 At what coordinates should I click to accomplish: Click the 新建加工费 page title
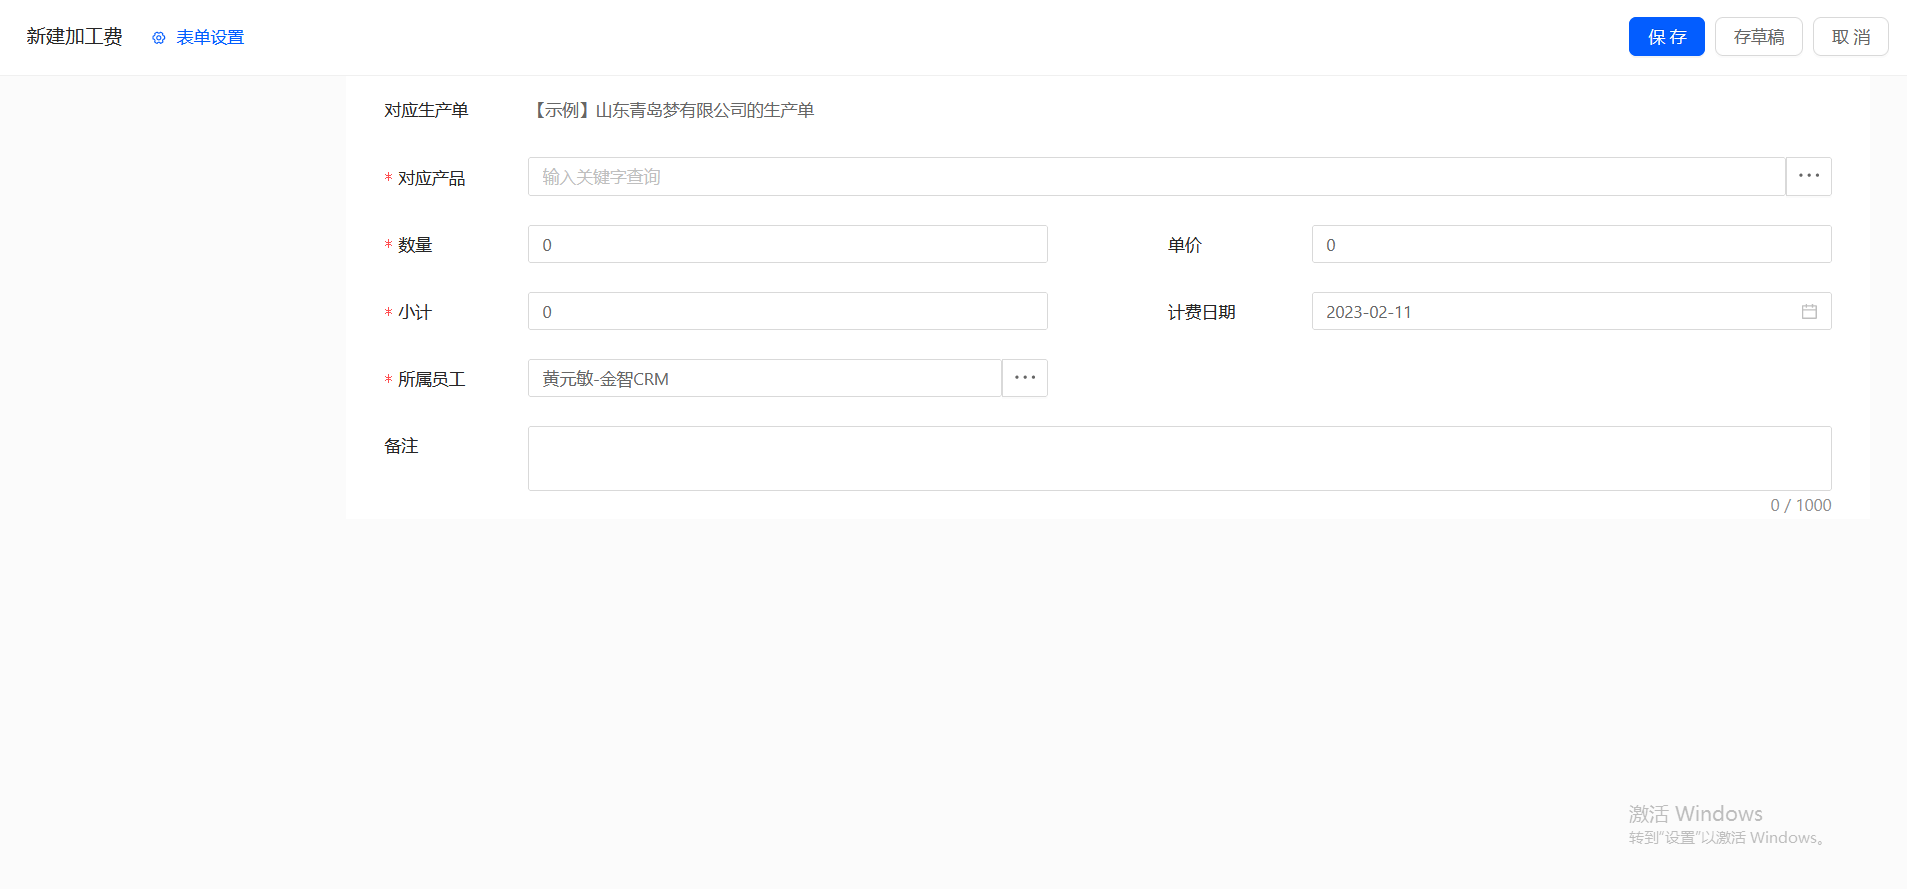pyautogui.click(x=74, y=37)
